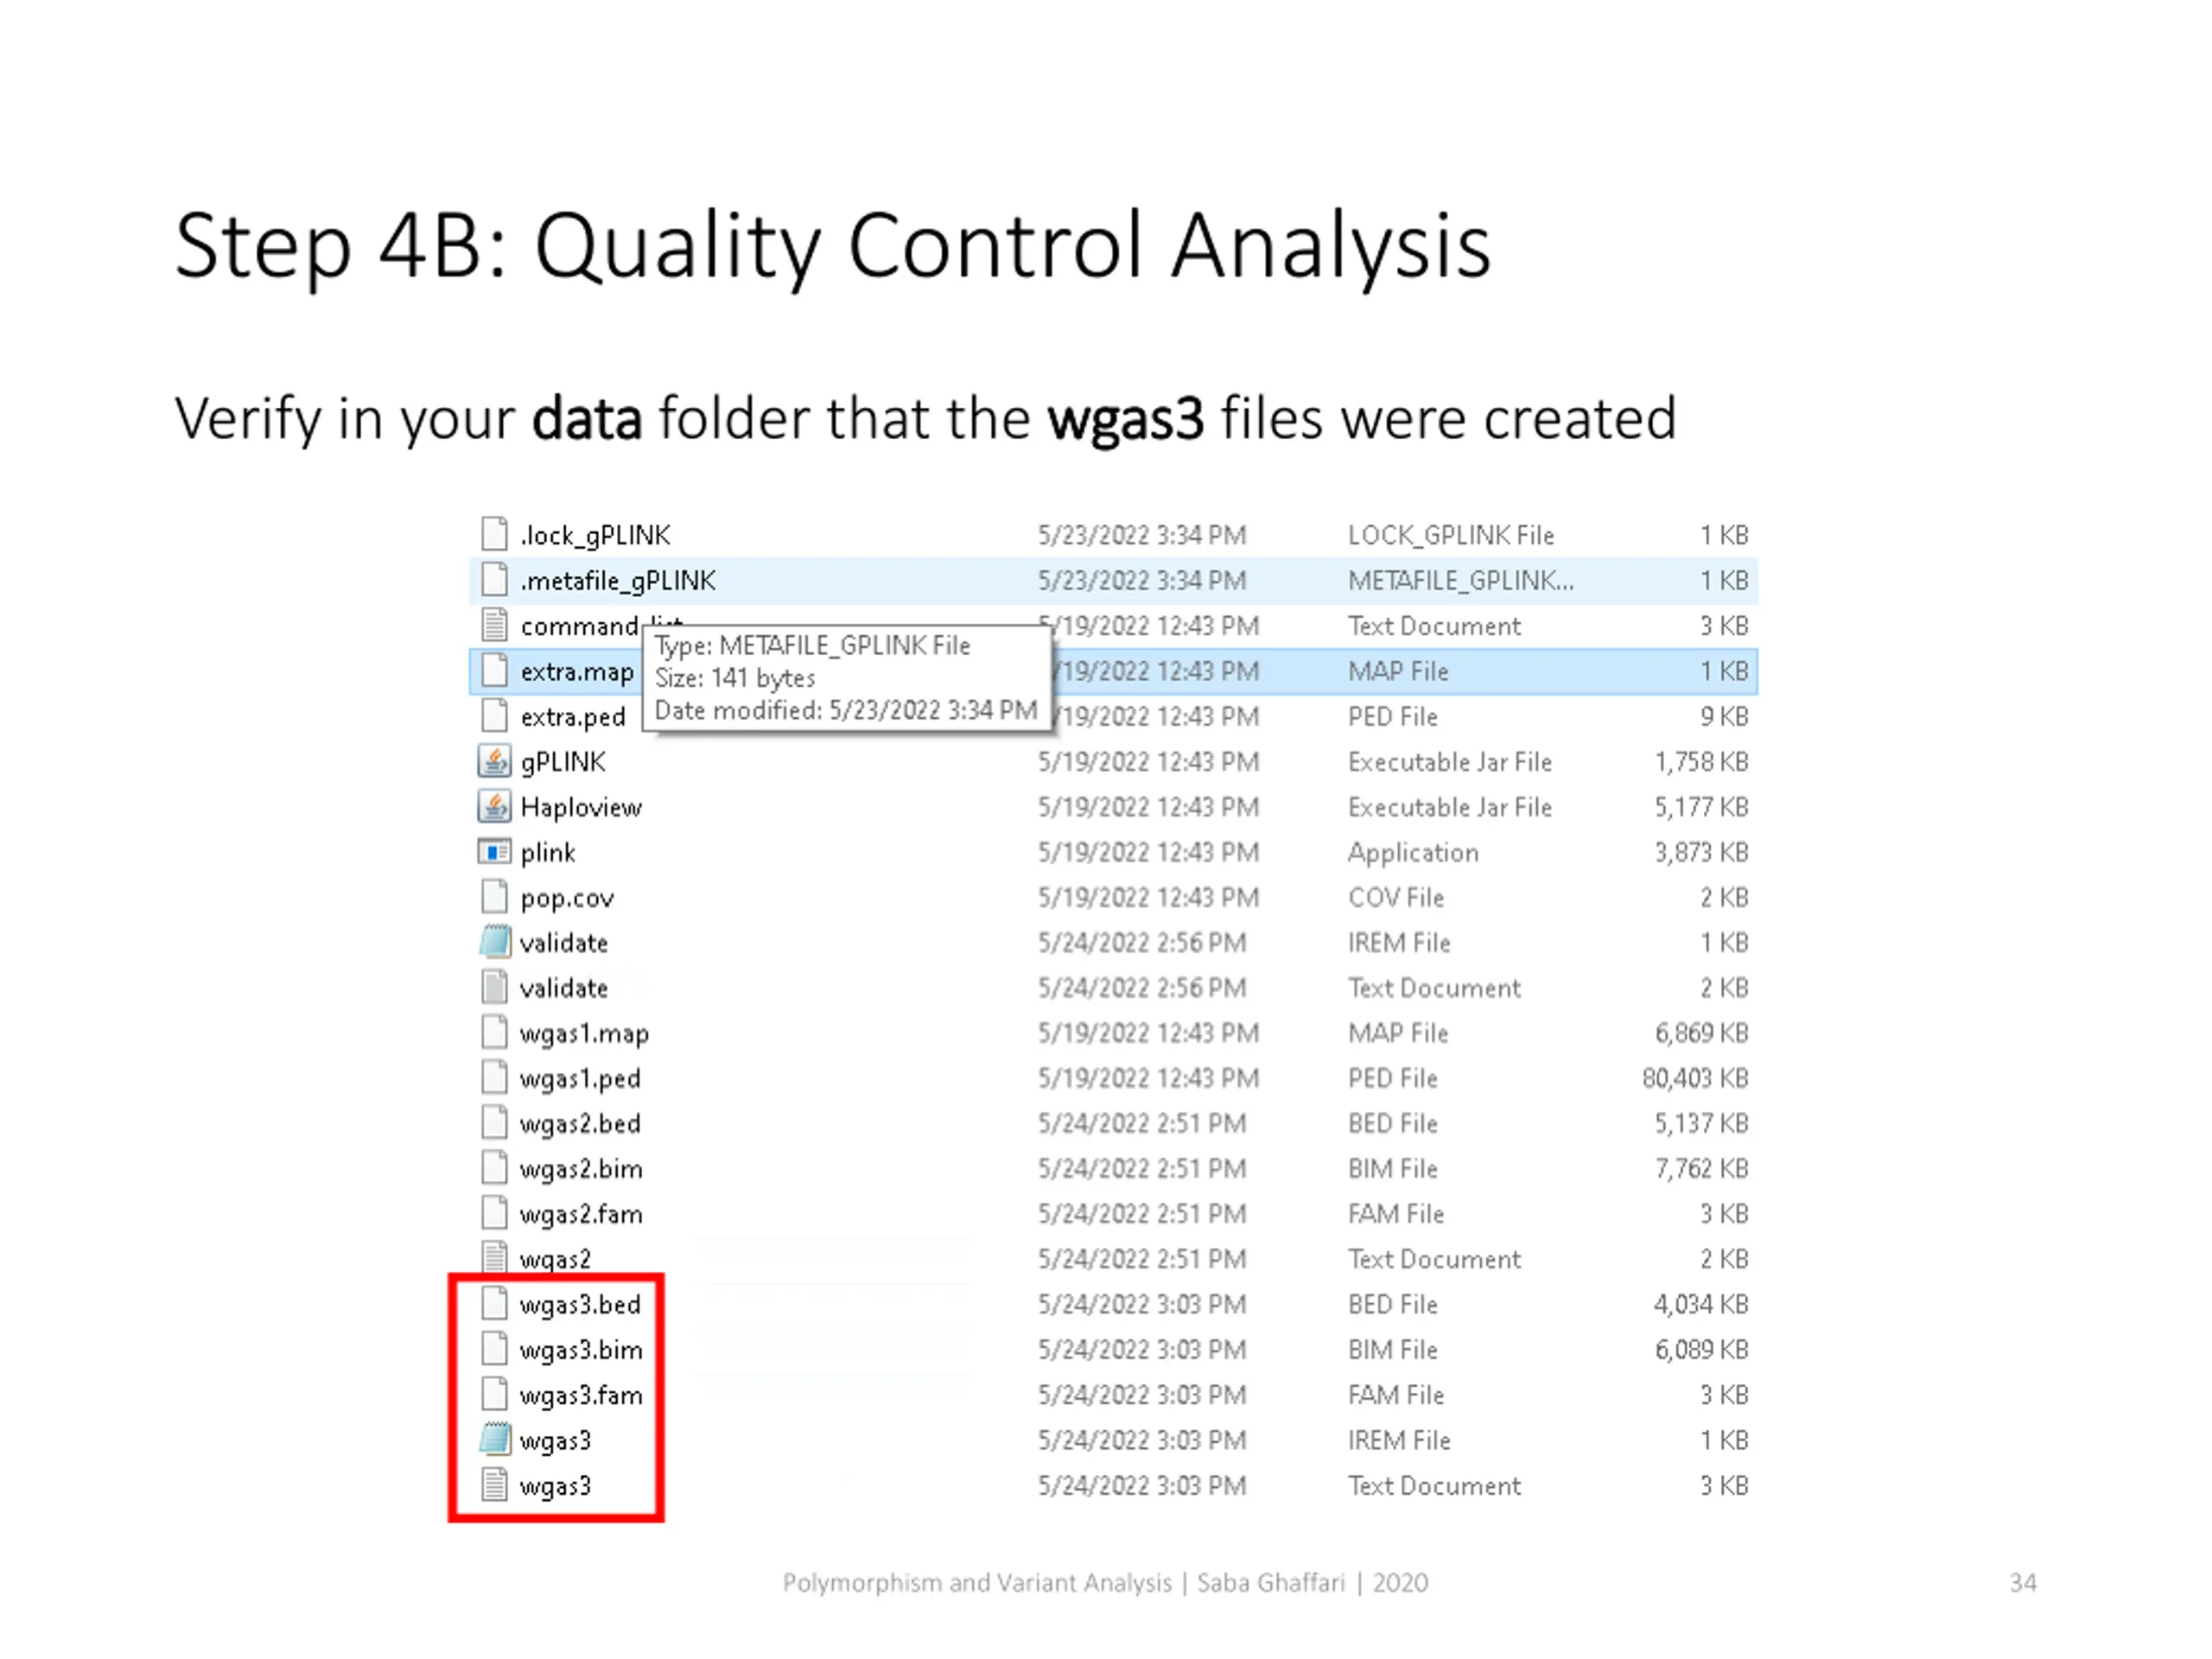
Task: Click the validate text document icon
Action: pyautogui.click(x=494, y=987)
